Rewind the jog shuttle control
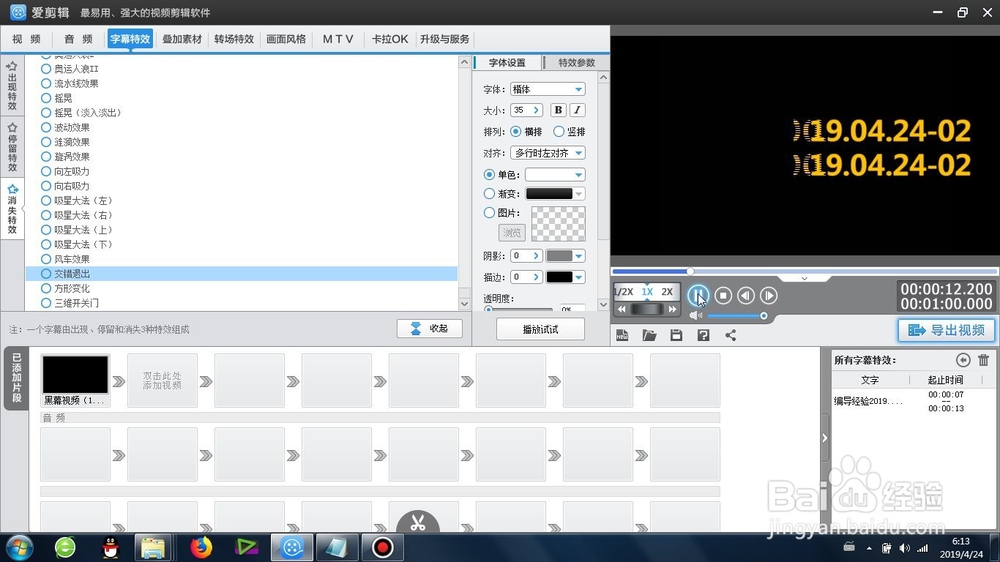The width and height of the screenshot is (1000, 562). tap(622, 309)
